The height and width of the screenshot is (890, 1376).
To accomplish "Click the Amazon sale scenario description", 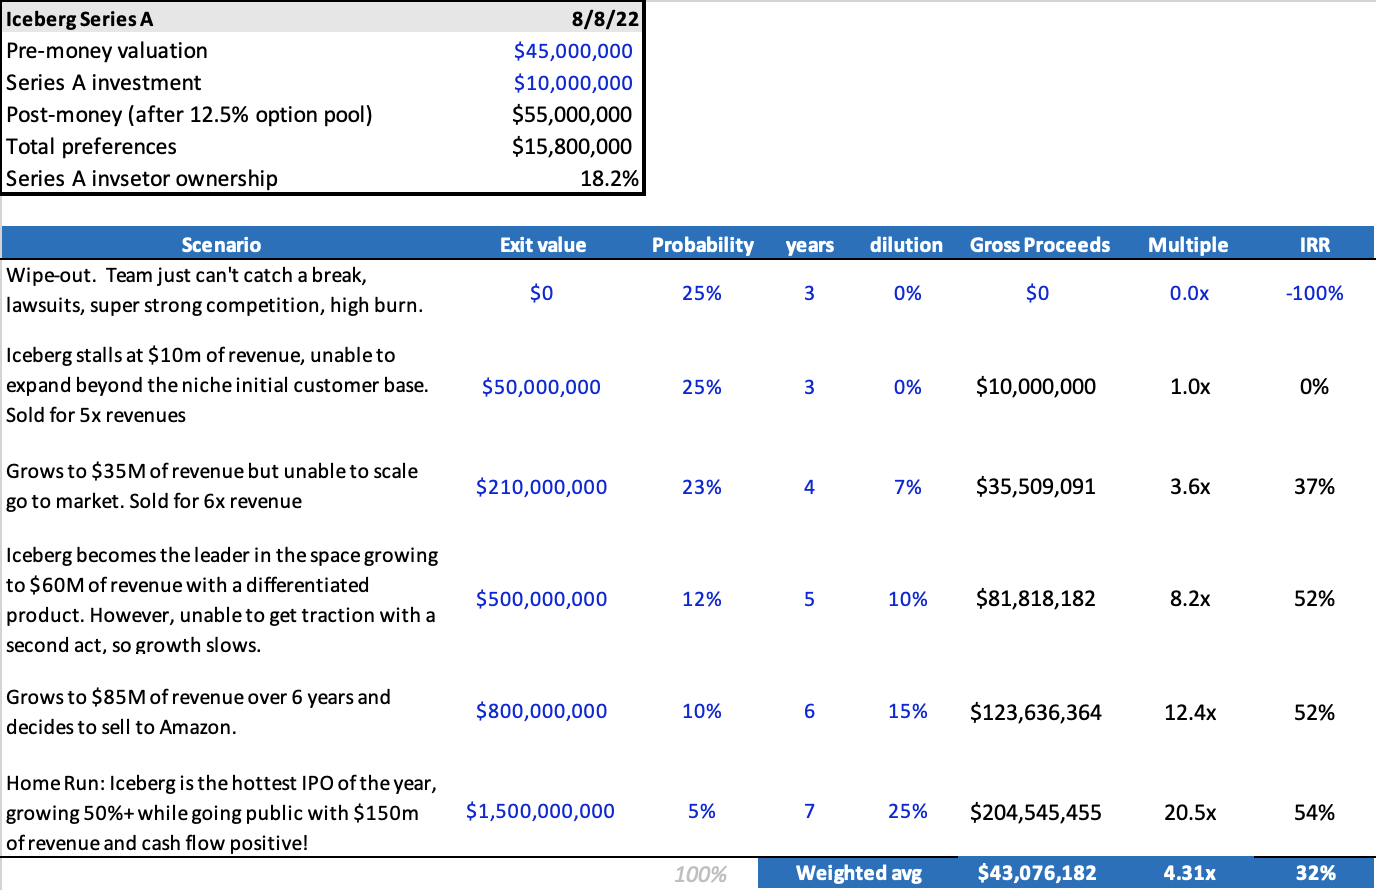I will coord(198,712).
